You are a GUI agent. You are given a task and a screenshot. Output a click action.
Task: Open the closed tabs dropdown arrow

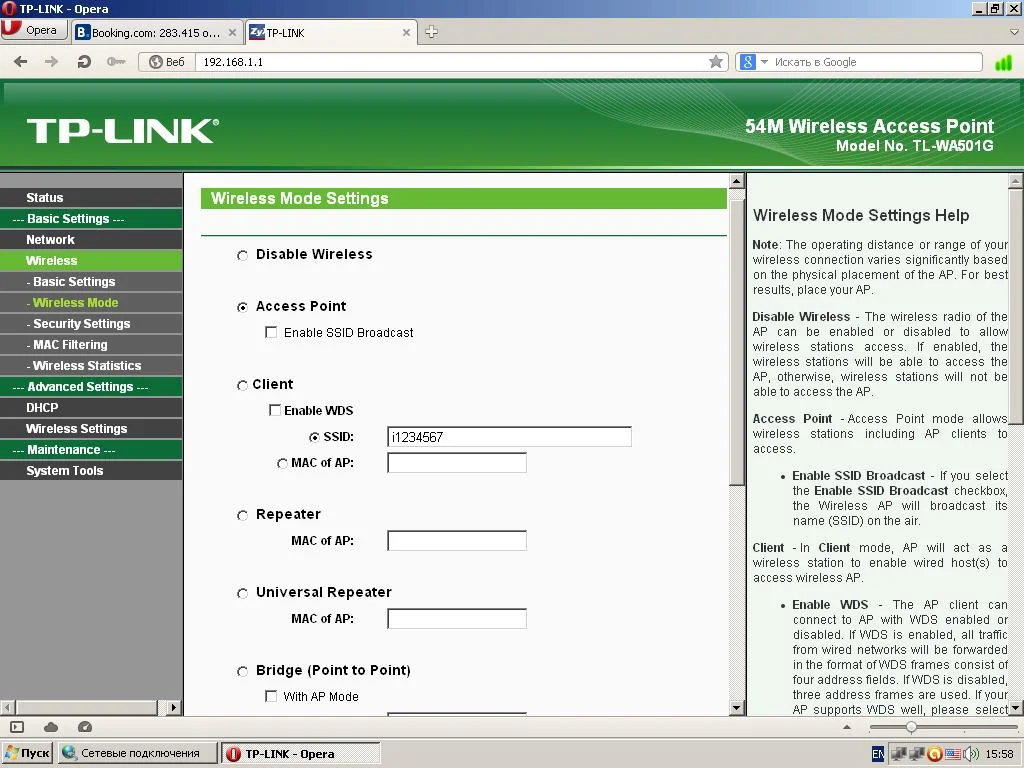(1014, 32)
